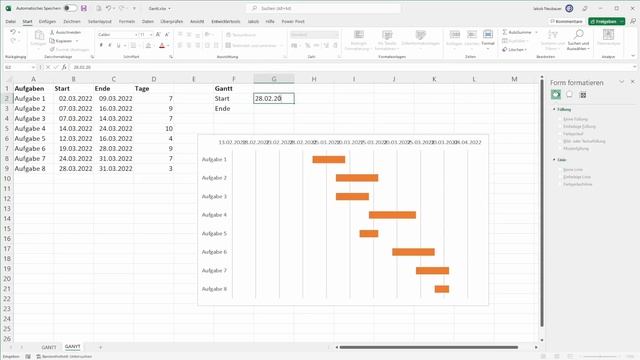The image size is (640, 360).
Task: Select column header G
Action: coord(273,79)
